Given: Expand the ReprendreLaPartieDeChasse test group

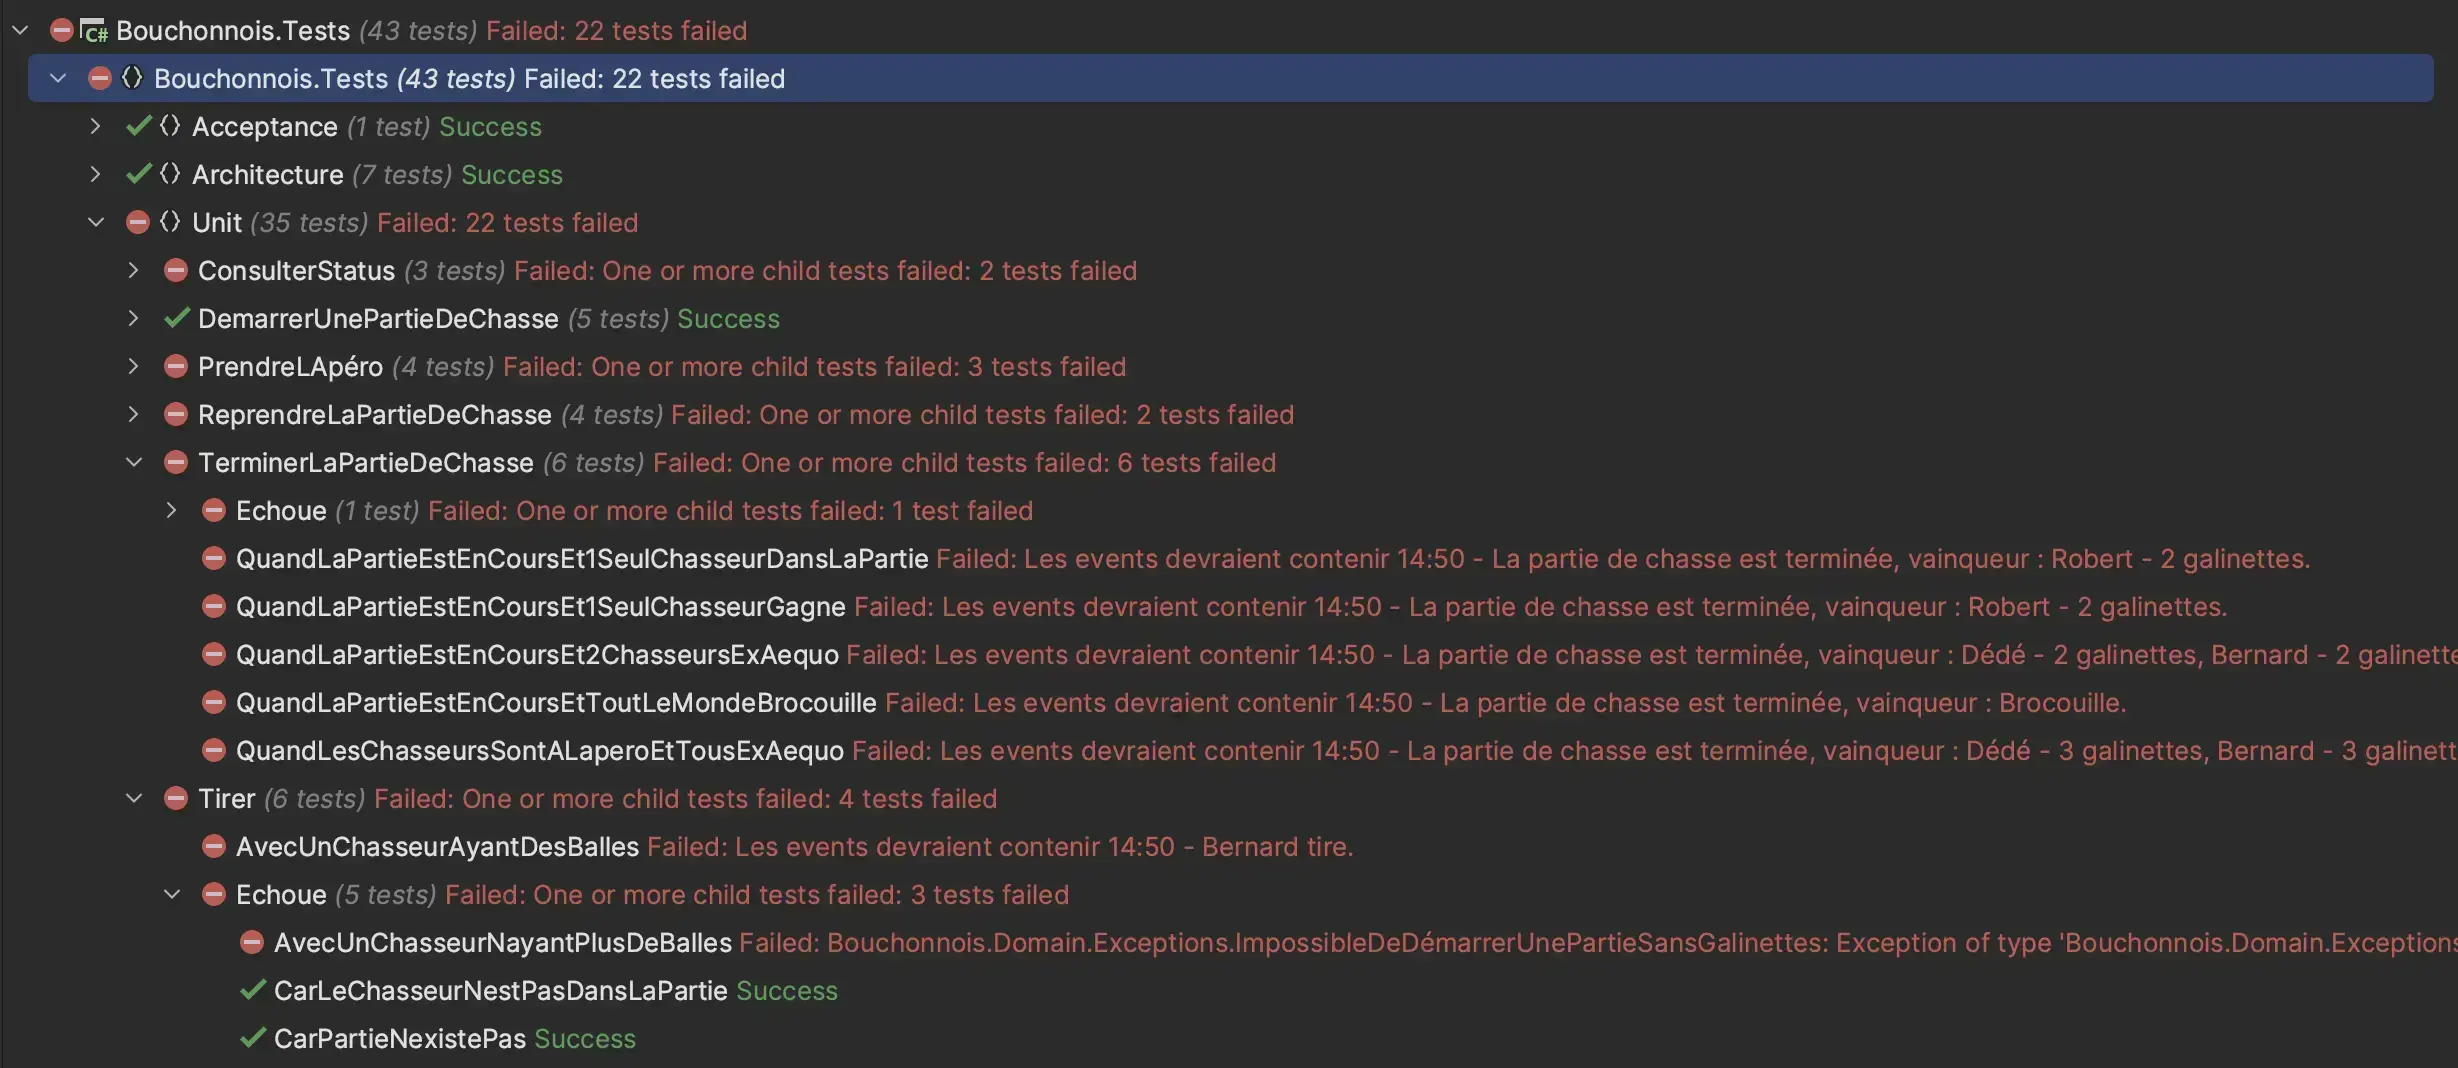Looking at the screenshot, I should (133, 414).
